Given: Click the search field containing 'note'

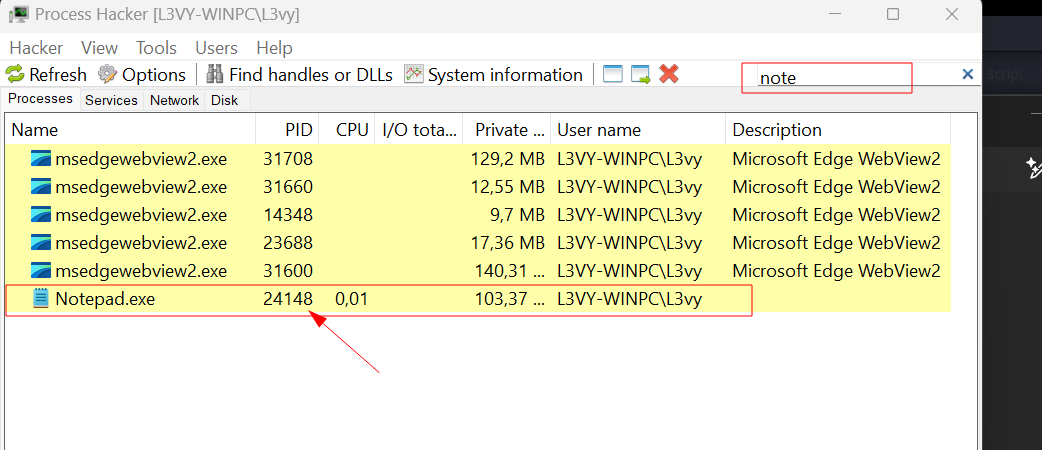Looking at the screenshot, I should click(857, 77).
